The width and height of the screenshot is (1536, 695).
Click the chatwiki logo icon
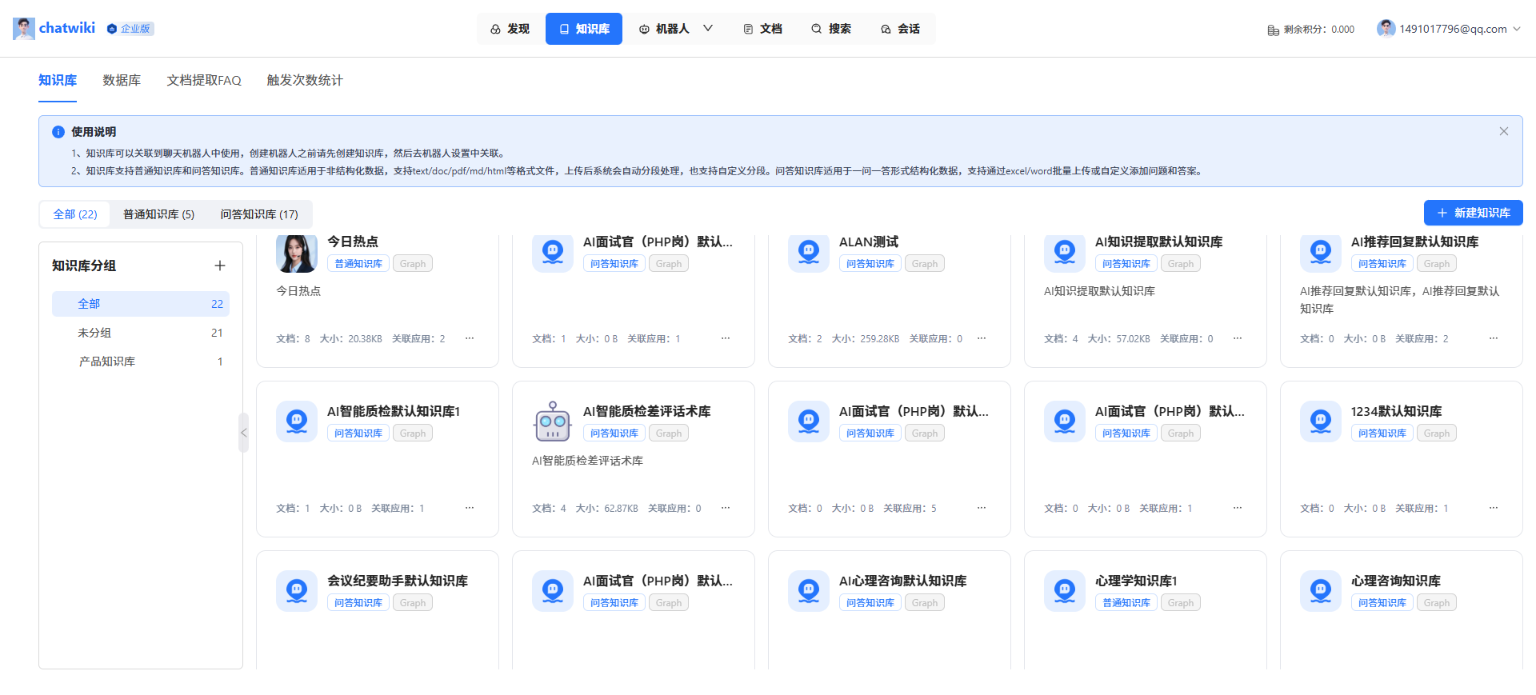click(23, 29)
